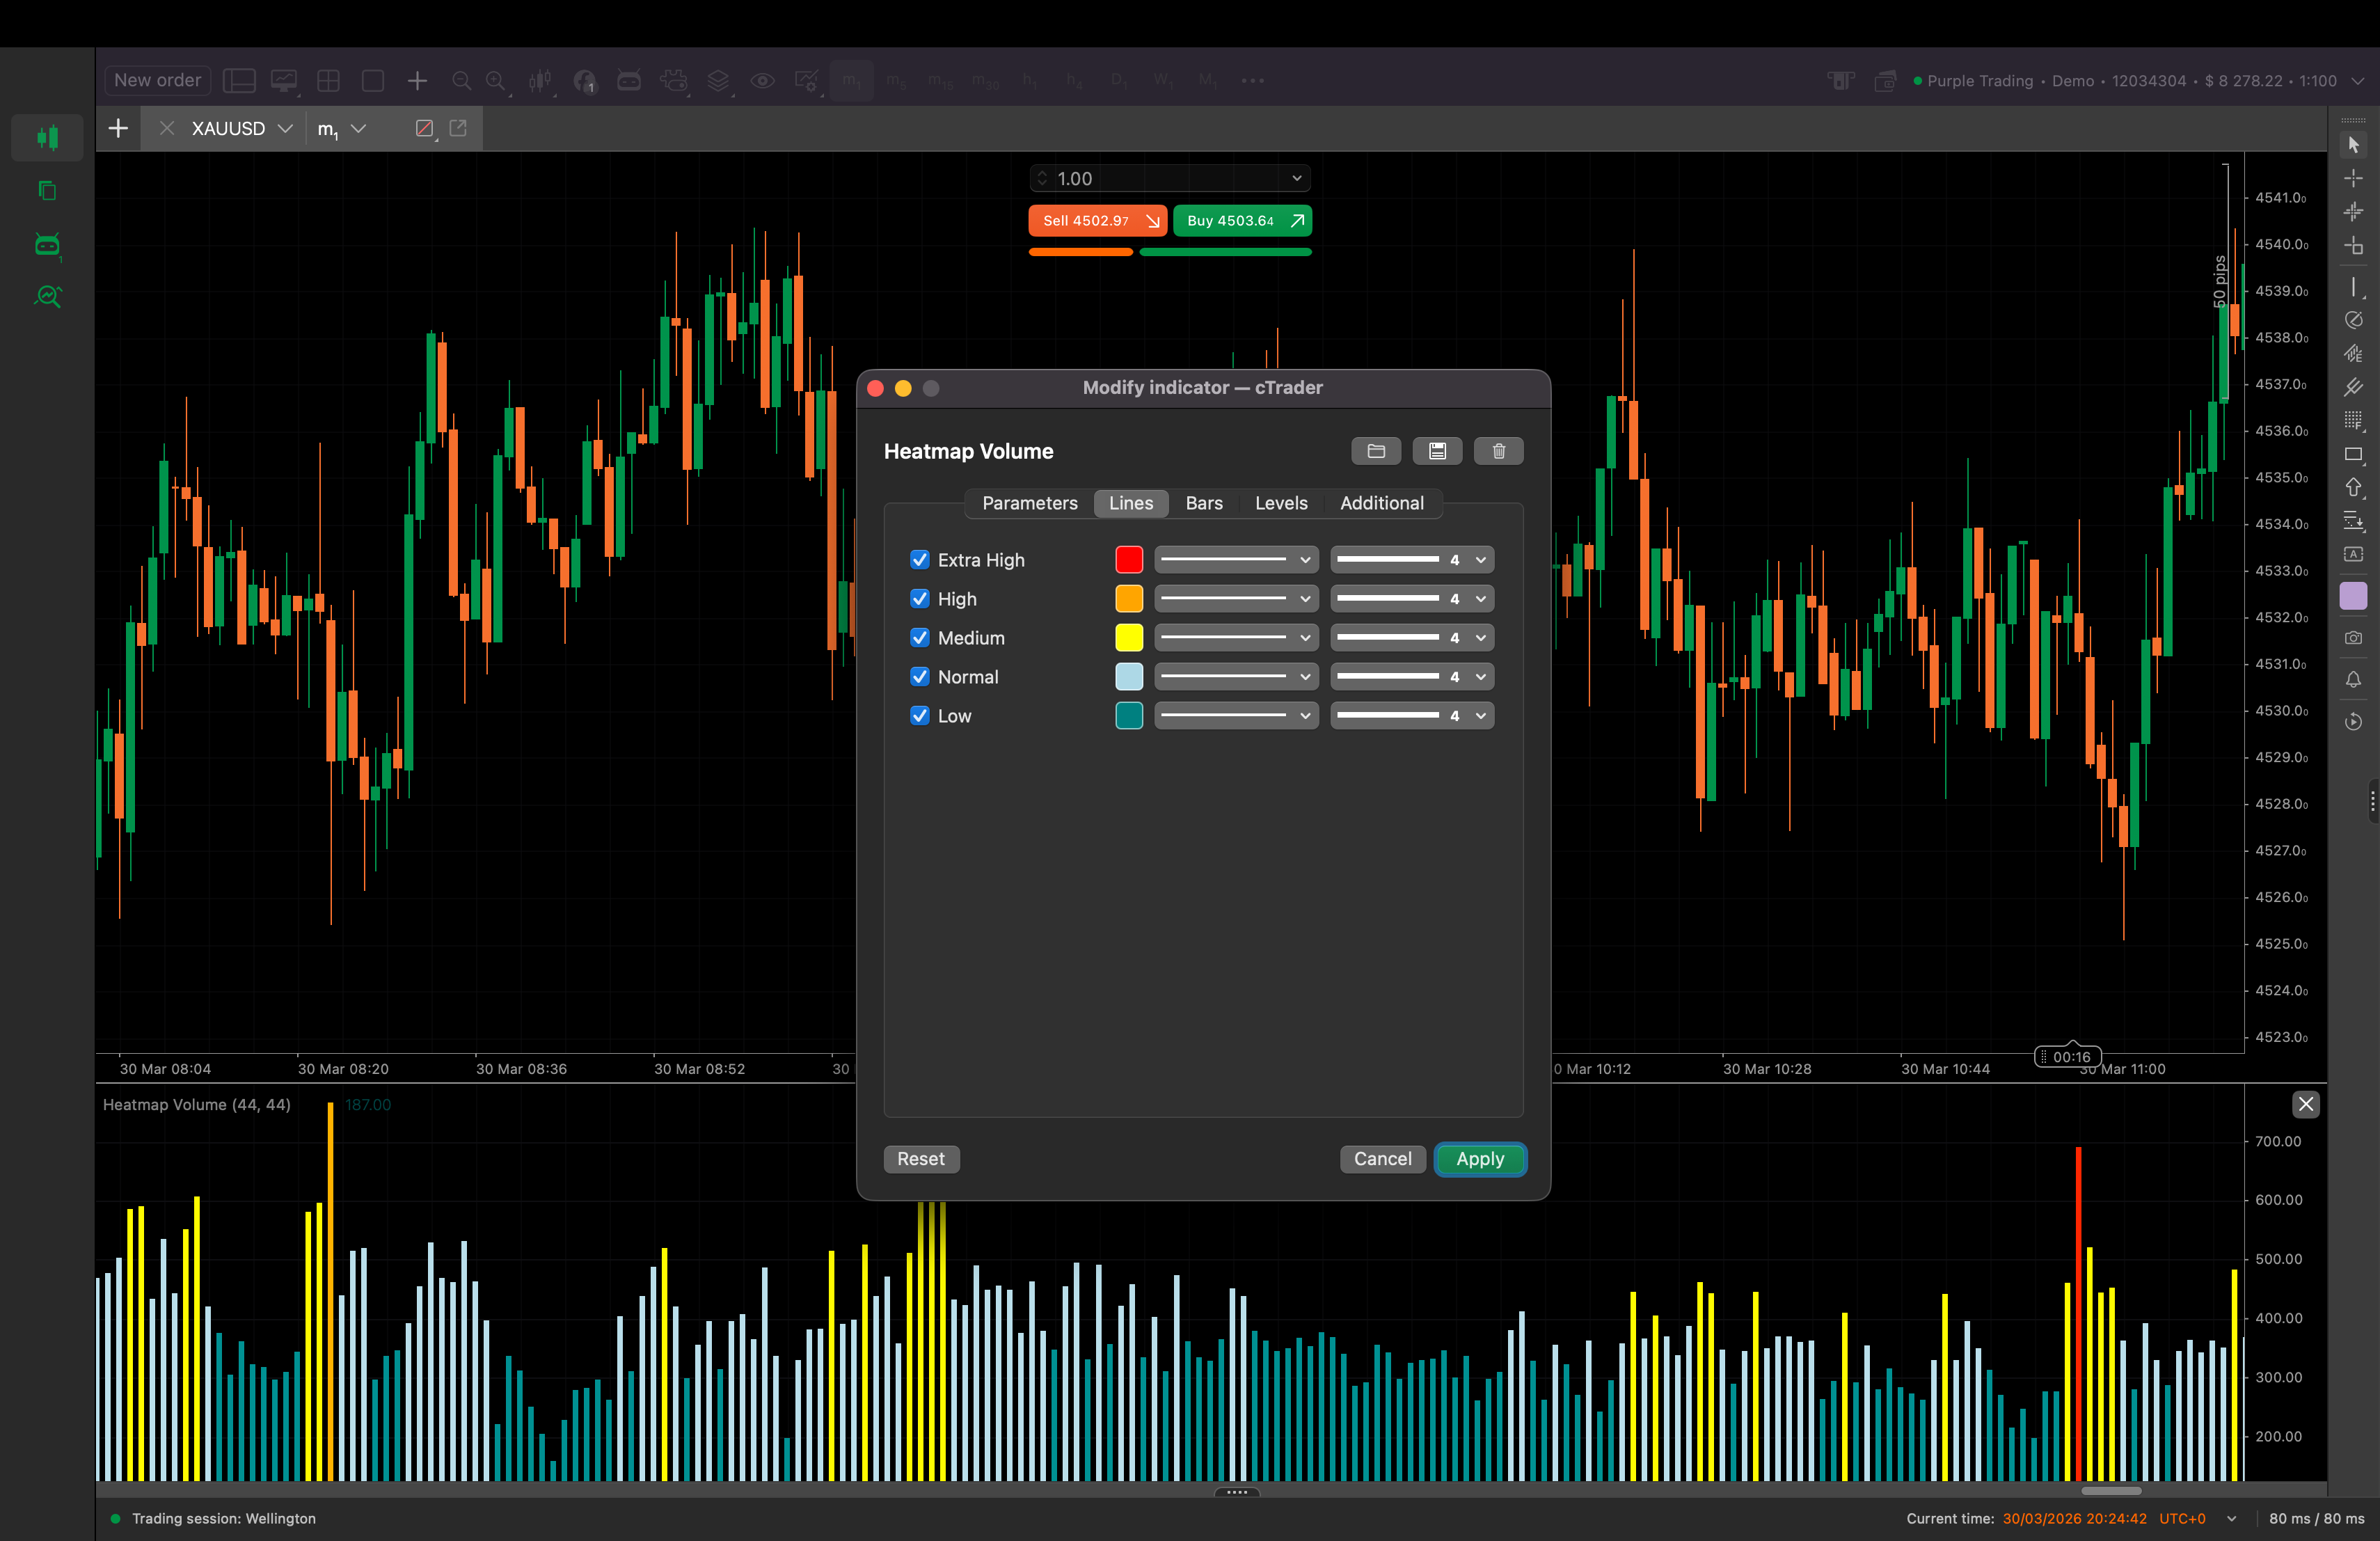Switch to the Bars tab

(1203, 503)
